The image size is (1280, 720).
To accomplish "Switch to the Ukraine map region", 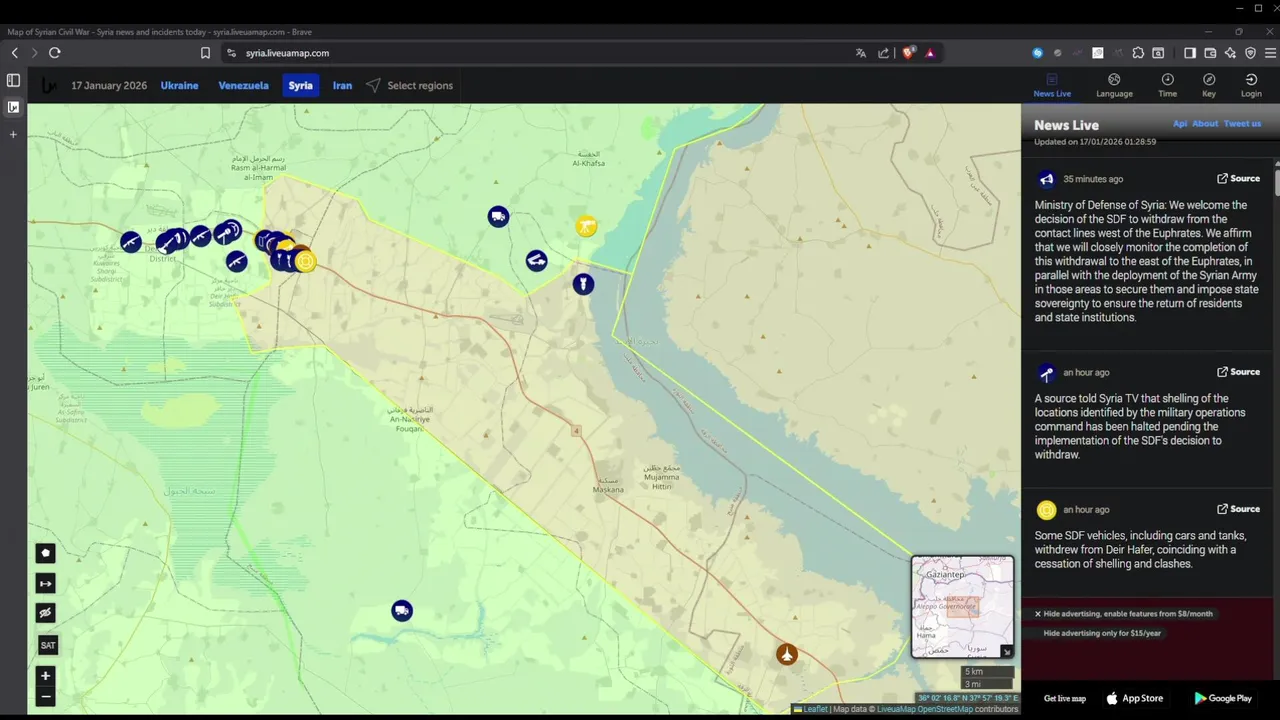I will click(x=180, y=85).
